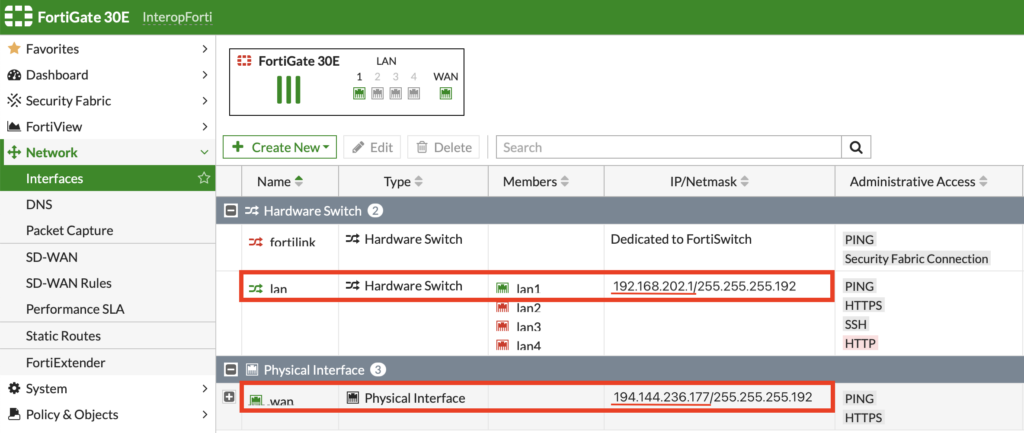The width and height of the screenshot is (1024, 433).
Task: Click LAN port 2 in faceplate
Action: tap(377, 94)
